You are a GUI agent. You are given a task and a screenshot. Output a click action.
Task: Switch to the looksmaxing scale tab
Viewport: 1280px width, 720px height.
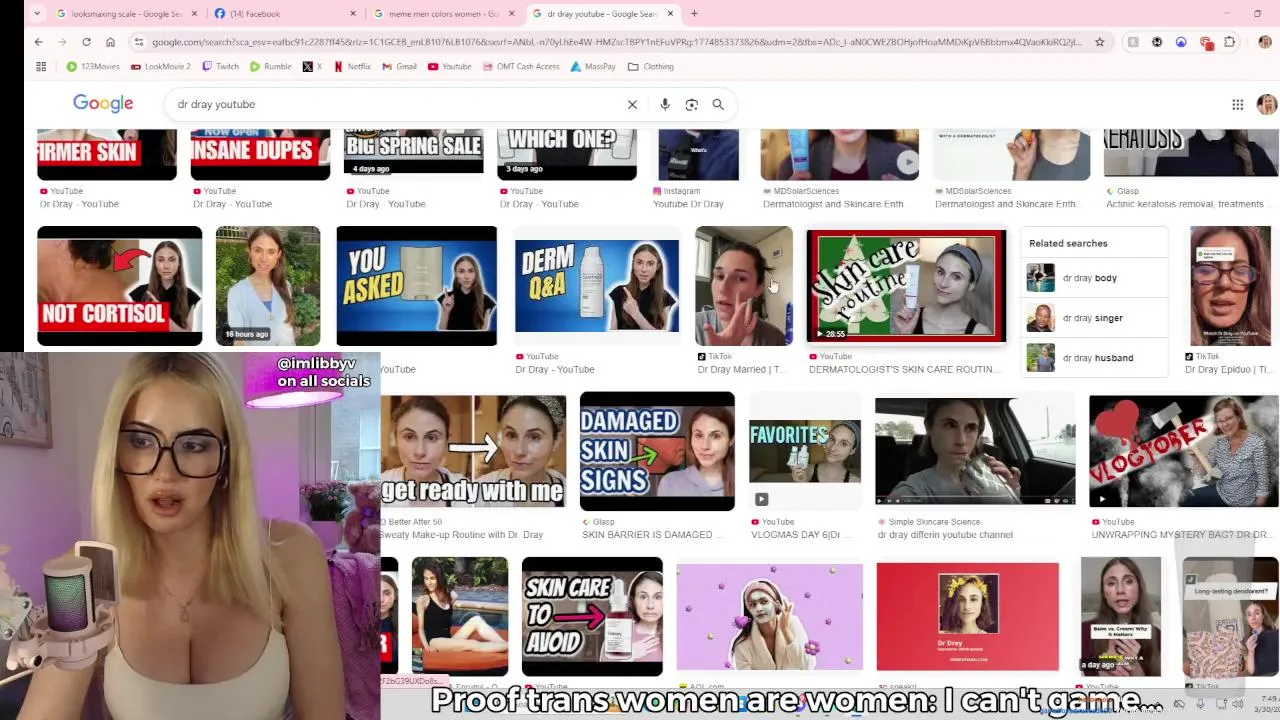120,14
